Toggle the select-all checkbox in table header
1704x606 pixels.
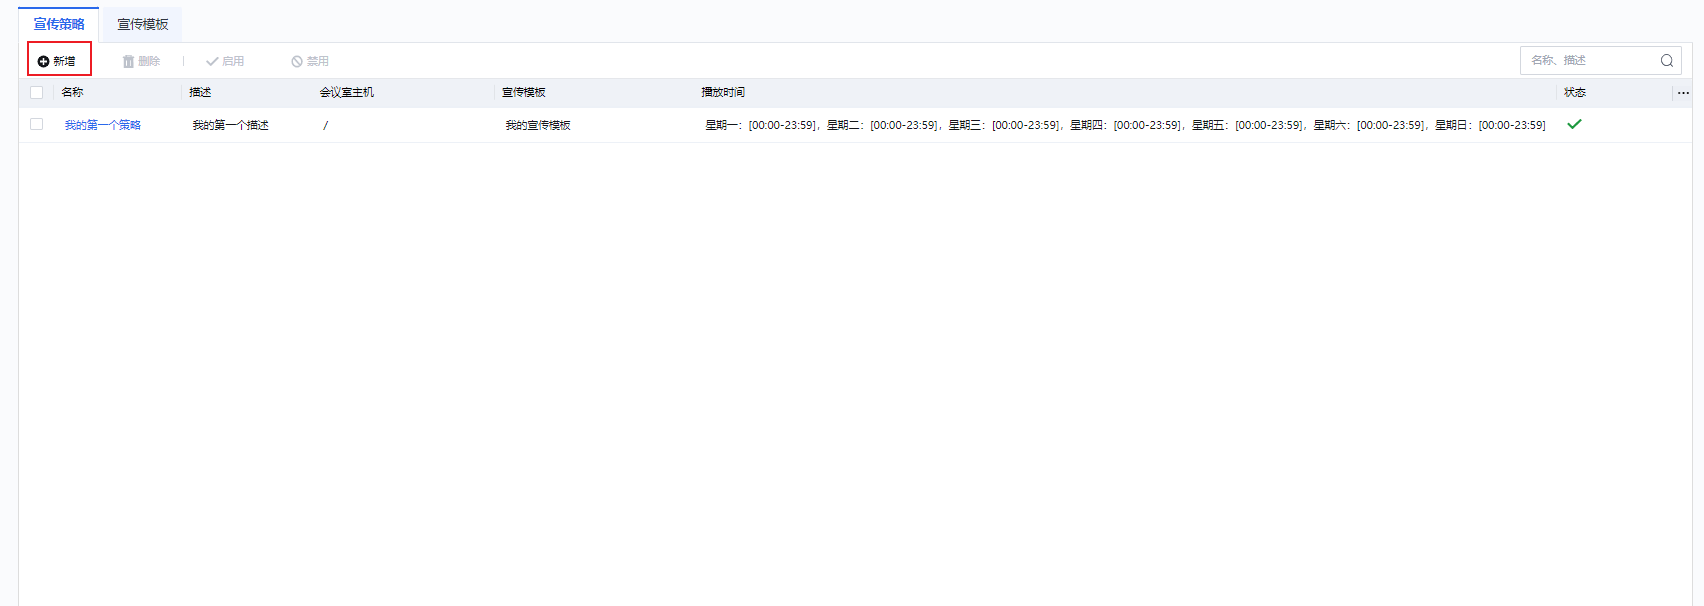[37, 92]
